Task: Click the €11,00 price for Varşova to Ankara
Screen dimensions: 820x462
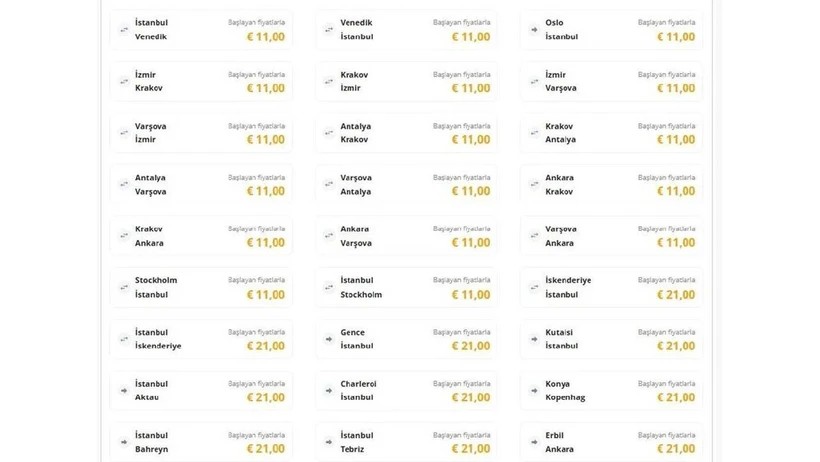Action: (x=676, y=243)
